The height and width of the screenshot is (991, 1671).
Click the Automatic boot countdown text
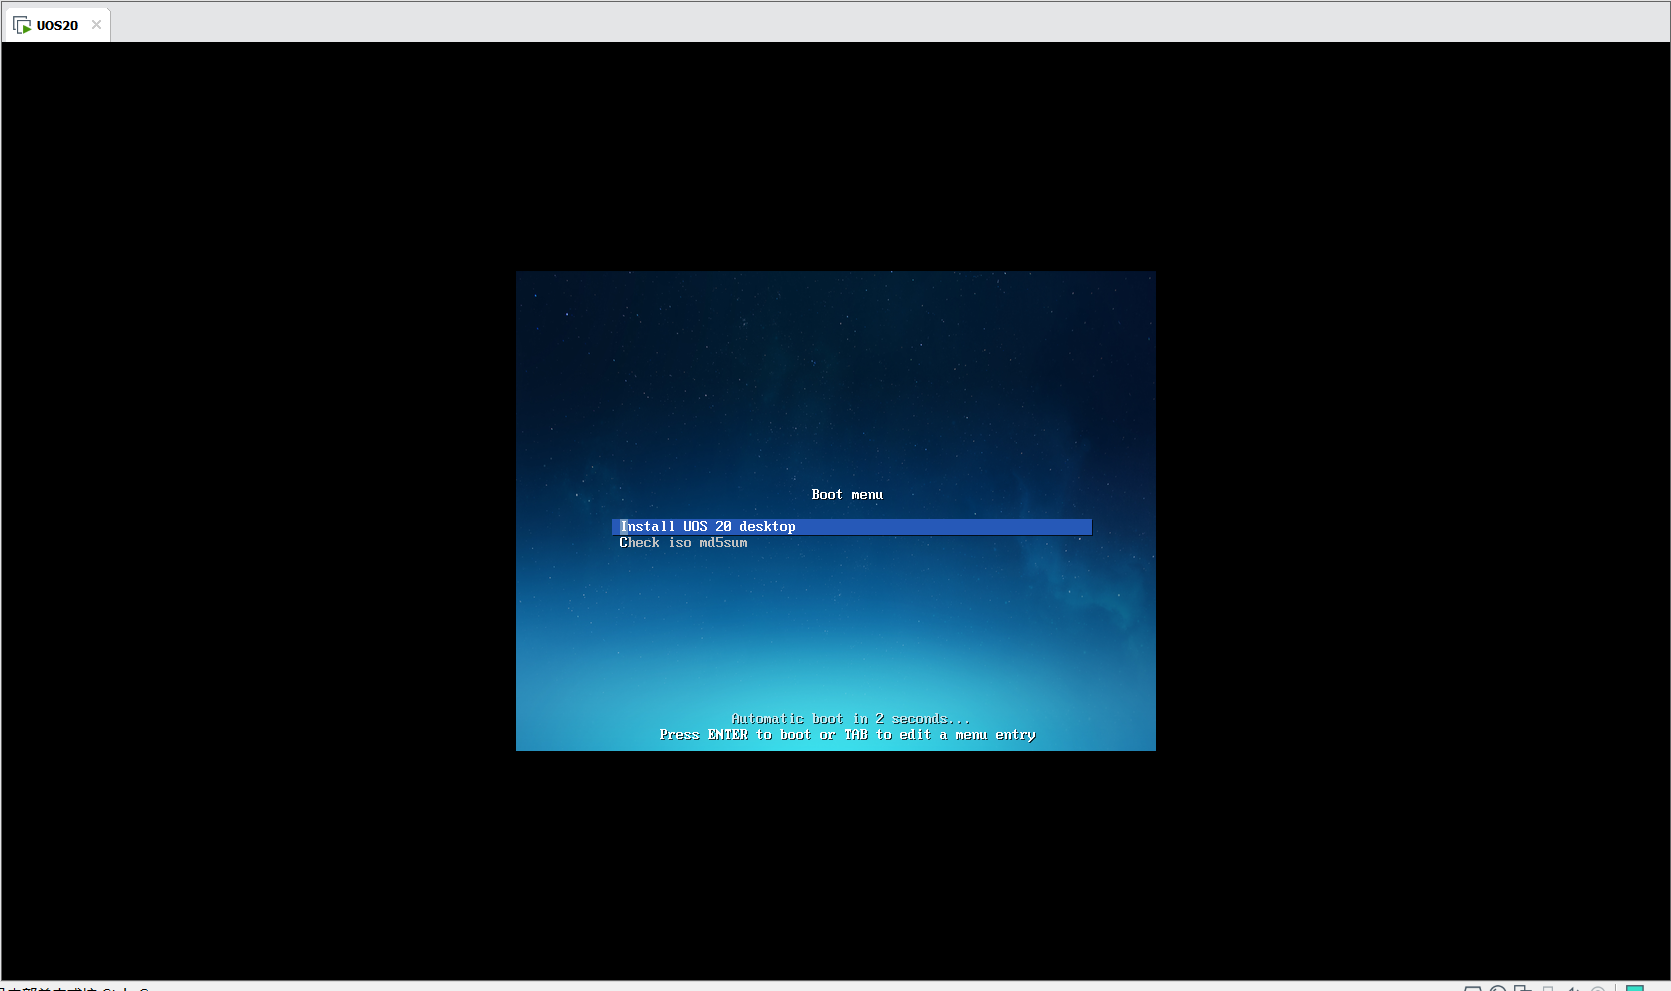[x=850, y=719]
